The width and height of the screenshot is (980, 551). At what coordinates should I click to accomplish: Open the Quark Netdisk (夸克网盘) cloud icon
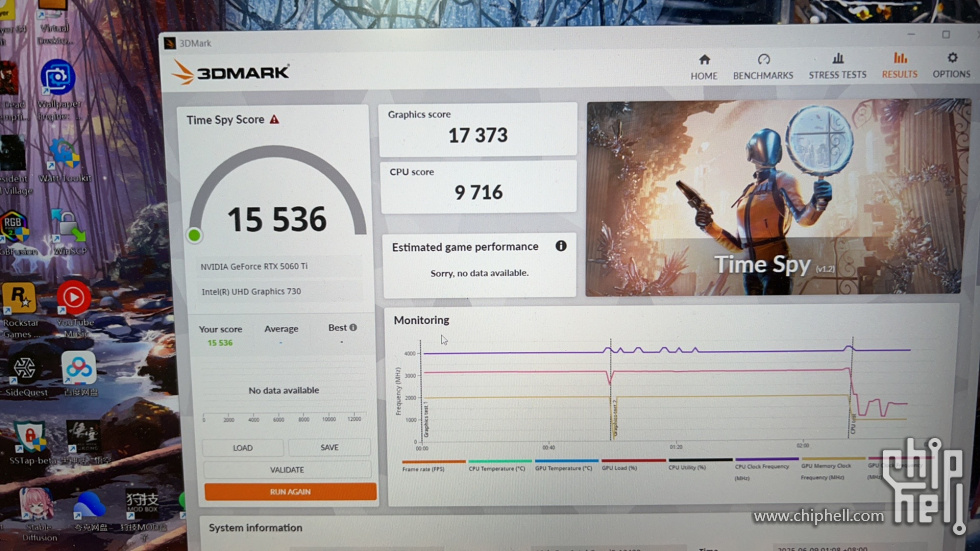pyautogui.click(x=89, y=512)
